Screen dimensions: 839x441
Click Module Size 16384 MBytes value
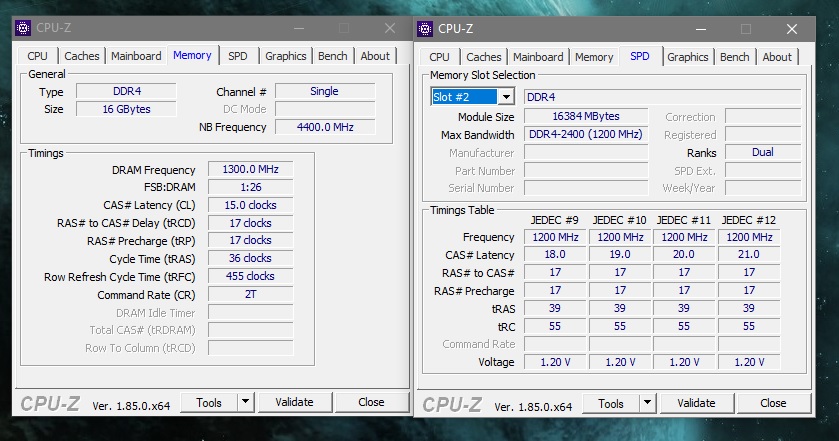[586, 116]
